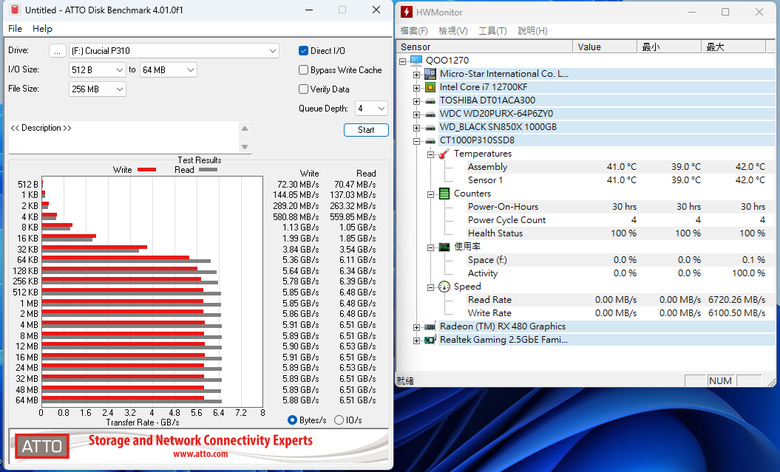Click the 最大 column header
This screenshot has width=780, height=472.
pyautogui.click(x=733, y=47)
